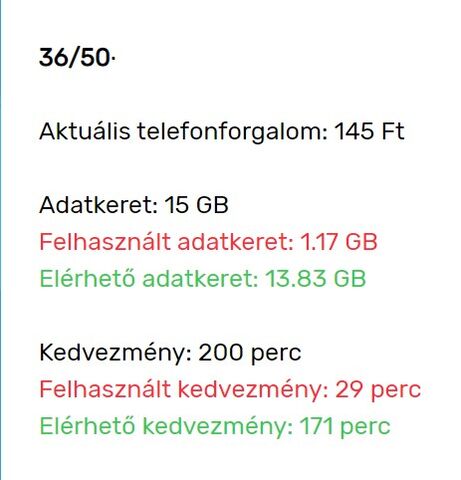Select the green Elérhető adatkeret label

tap(149, 278)
